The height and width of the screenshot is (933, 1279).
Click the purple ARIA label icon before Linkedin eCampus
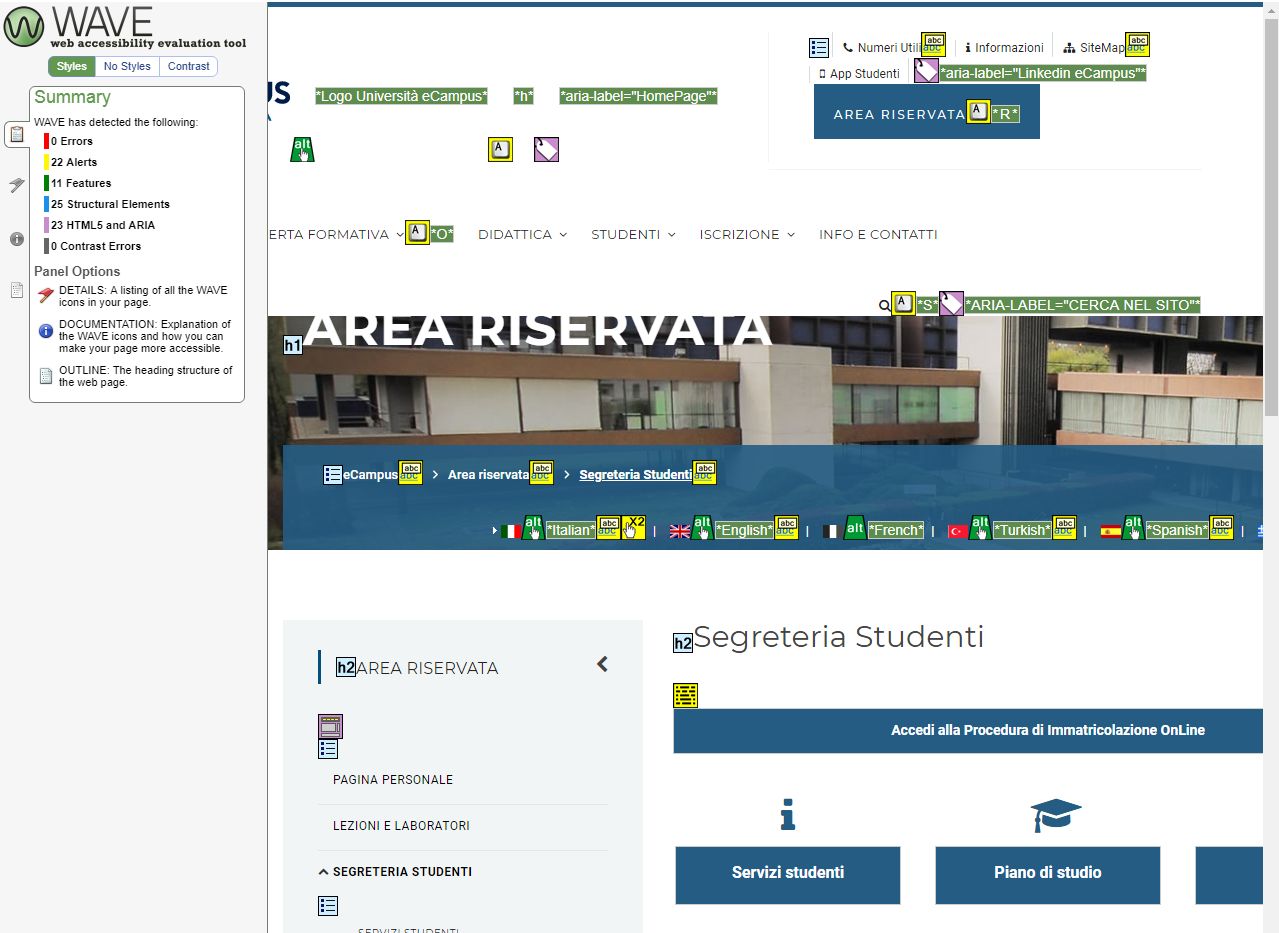coord(926,70)
